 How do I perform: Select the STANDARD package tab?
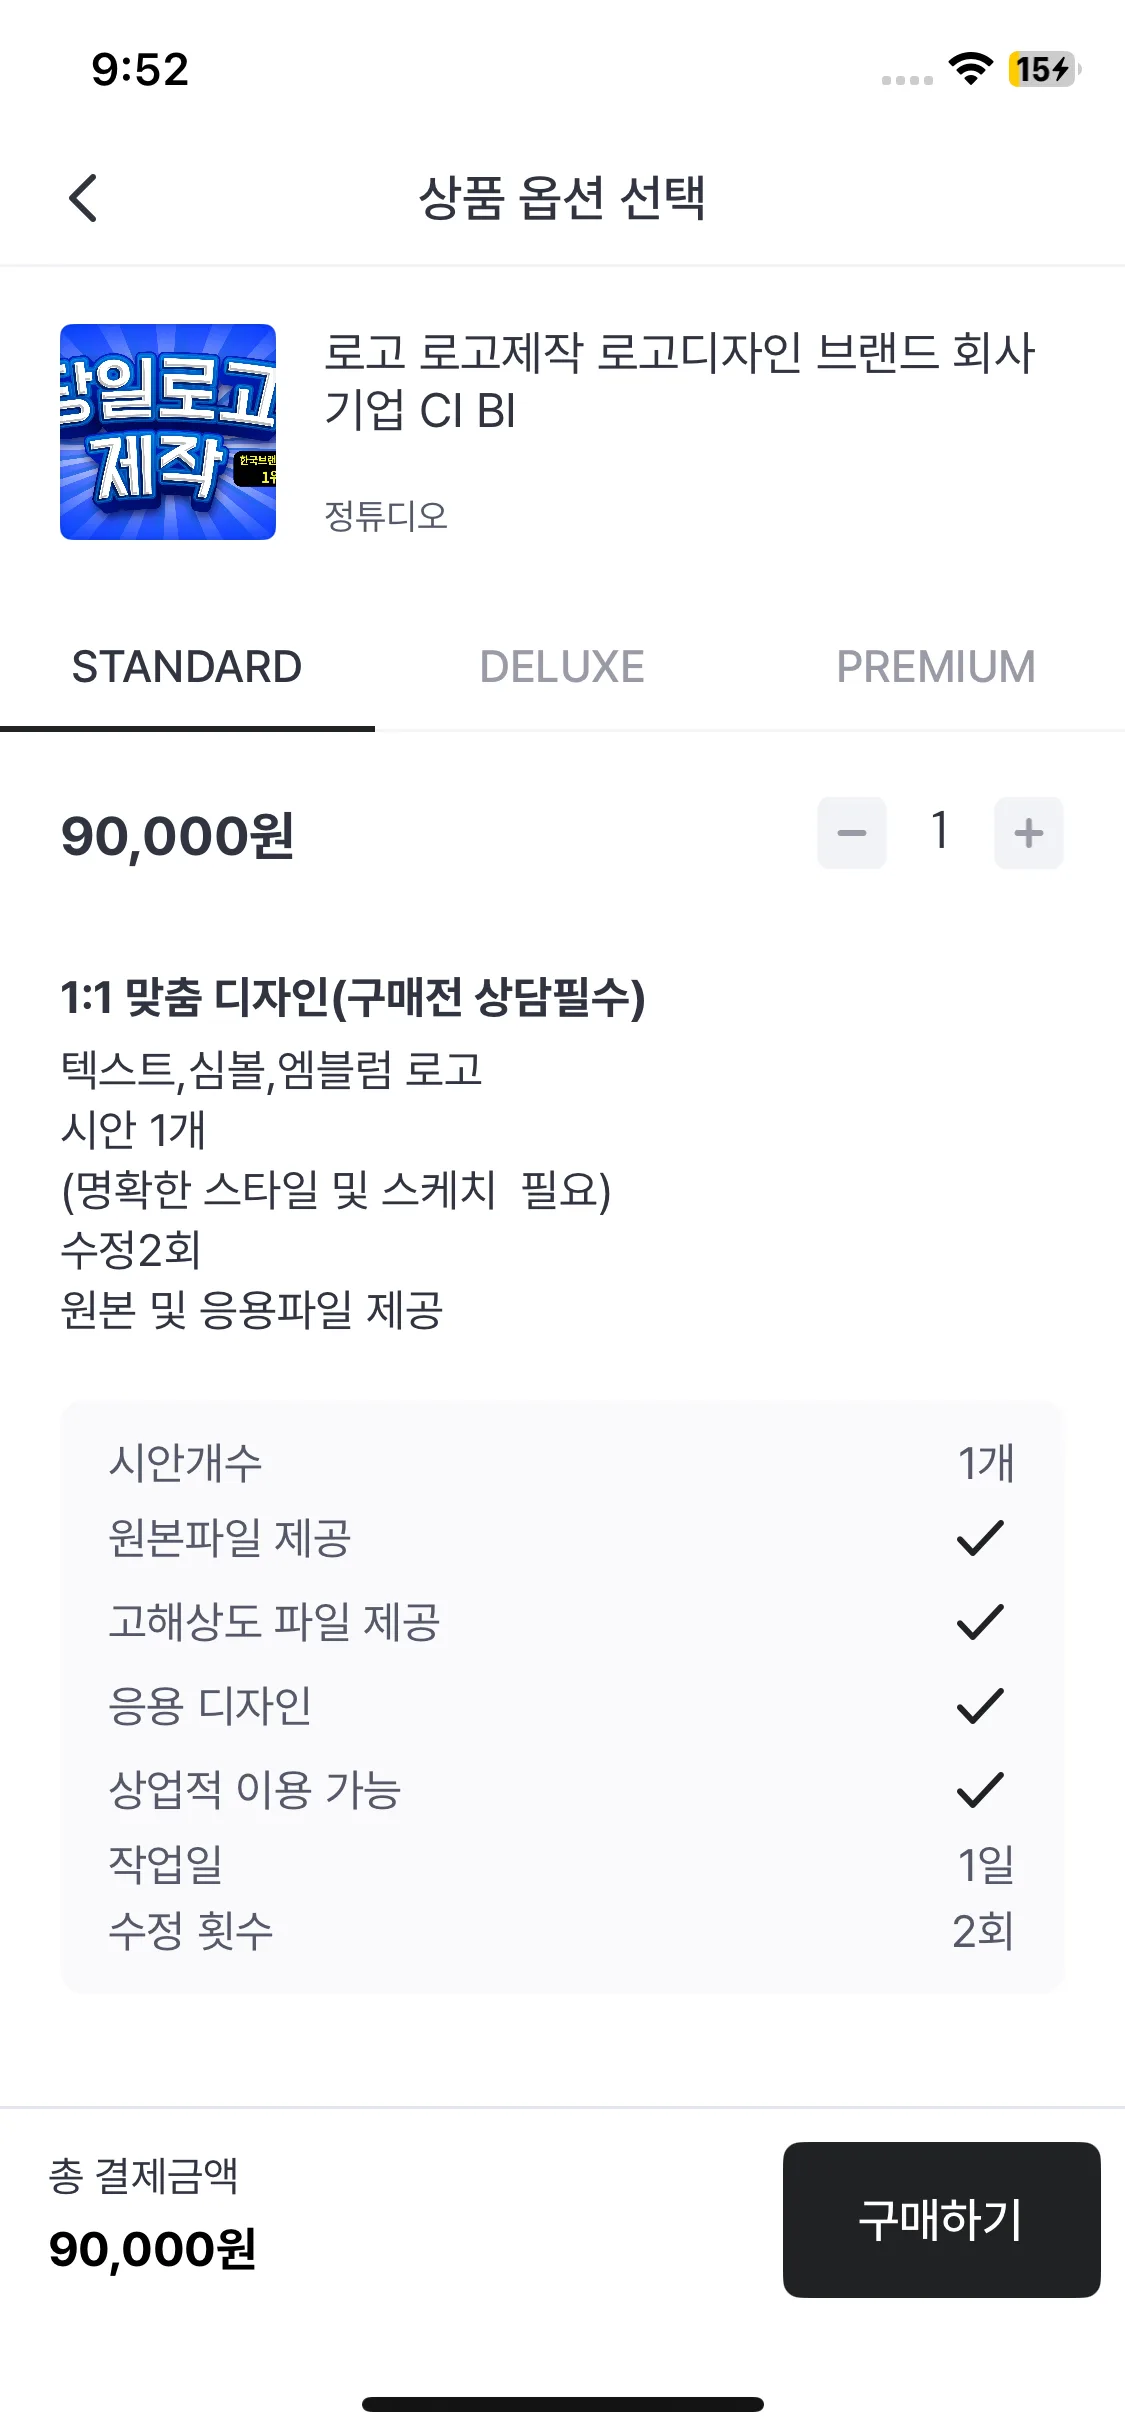(x=187, y=667)
